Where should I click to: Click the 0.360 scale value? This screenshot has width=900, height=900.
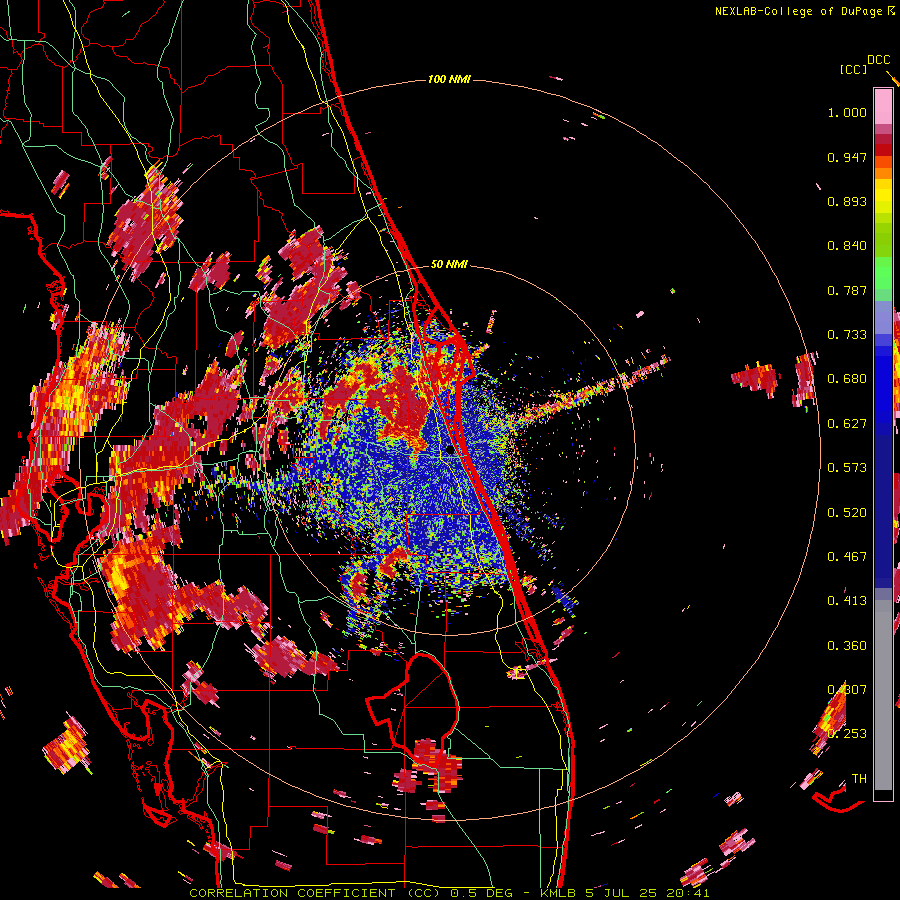(847, 646)
